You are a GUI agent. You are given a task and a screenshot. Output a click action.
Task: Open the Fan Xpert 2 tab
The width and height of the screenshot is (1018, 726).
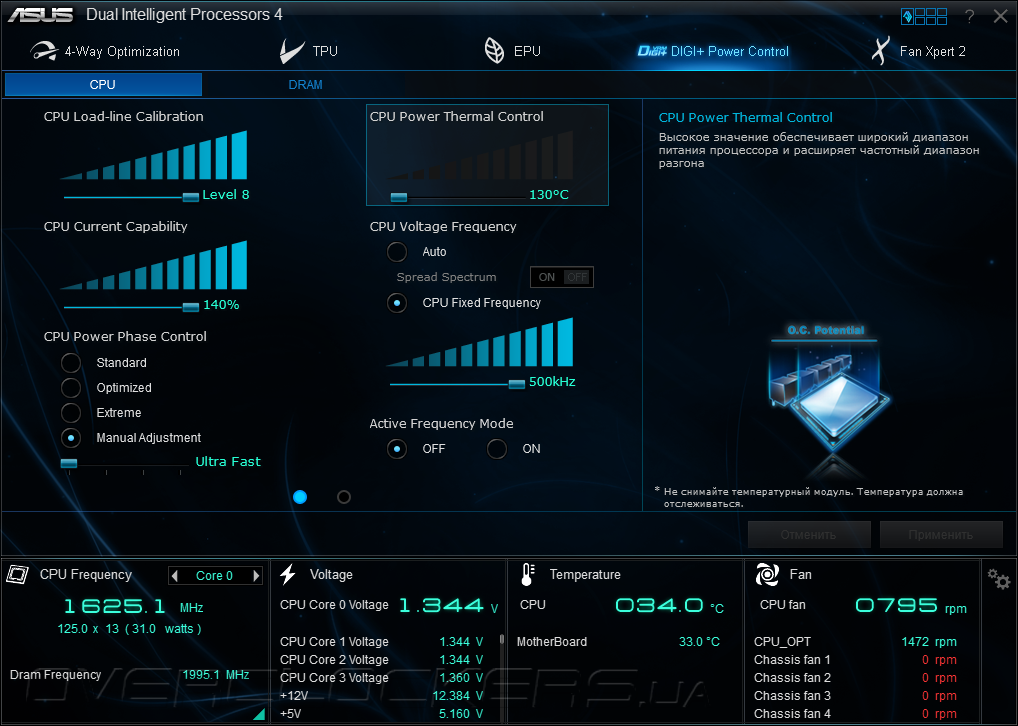pos(918,51)
